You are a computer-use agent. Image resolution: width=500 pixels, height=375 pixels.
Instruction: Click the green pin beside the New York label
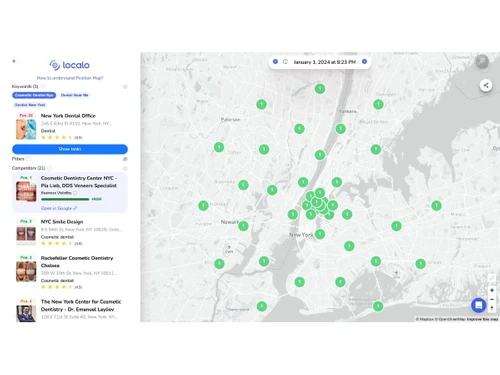[320, 234]
